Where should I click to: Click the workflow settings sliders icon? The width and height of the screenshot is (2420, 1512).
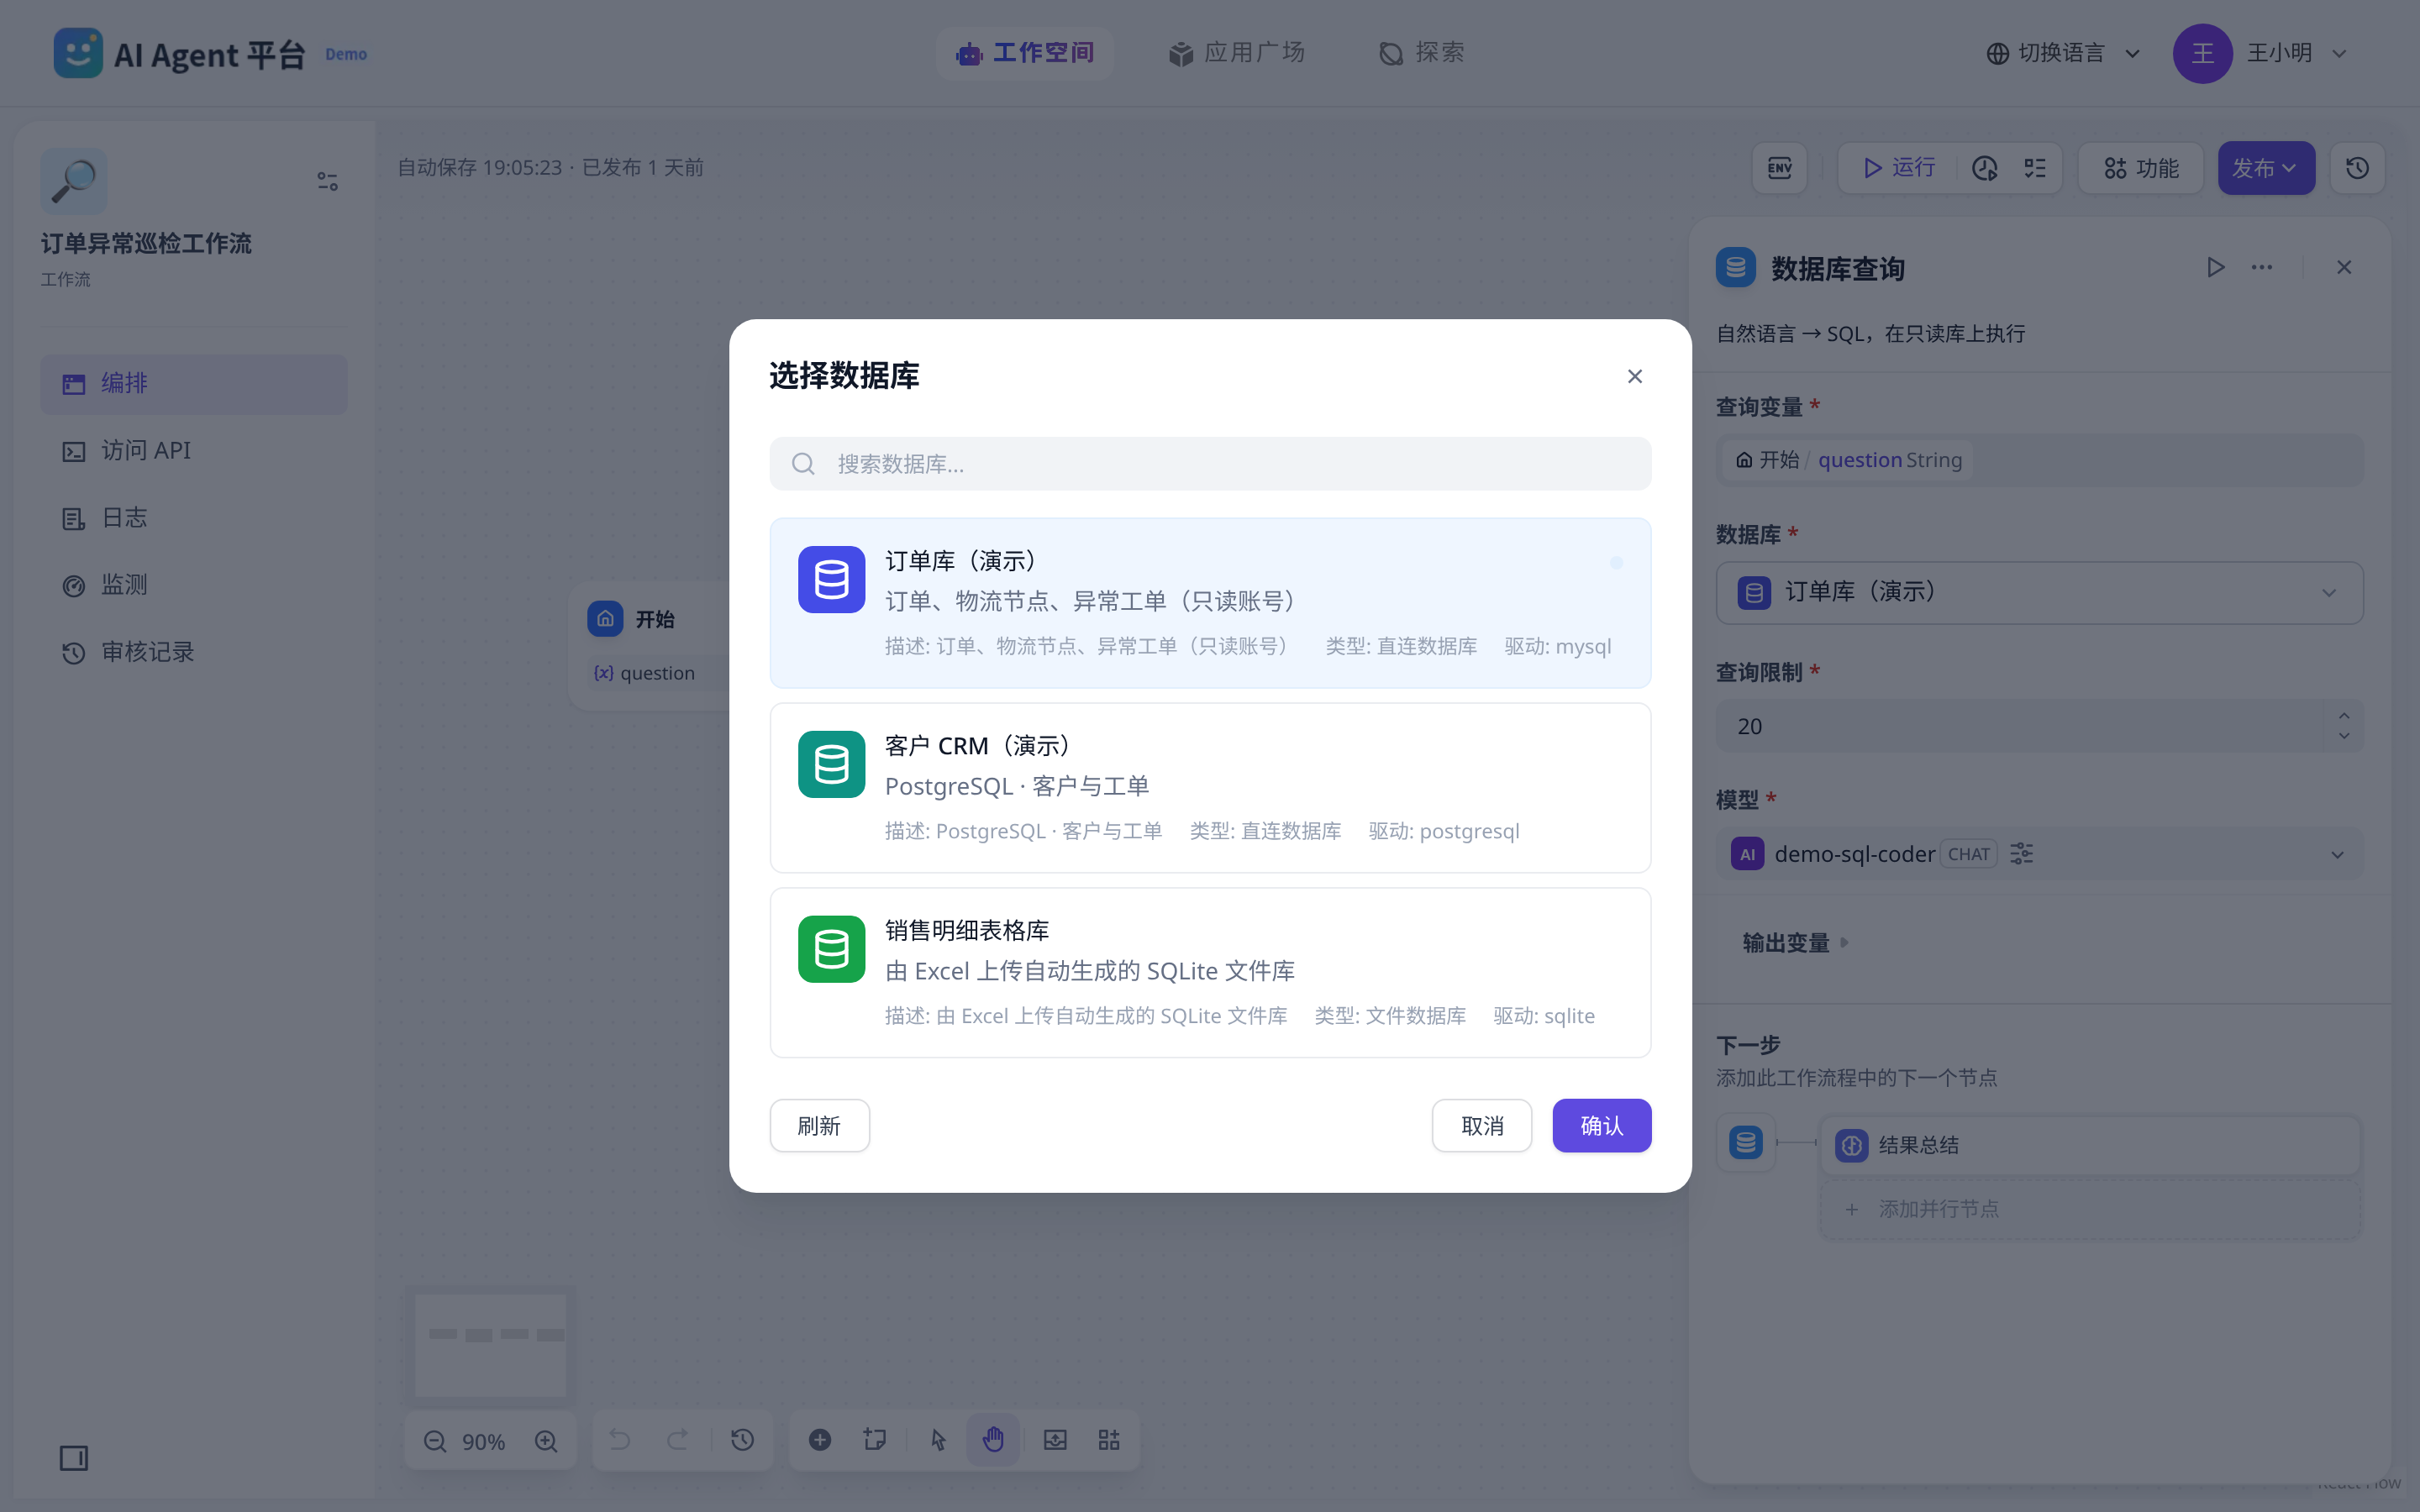pyautogui.click(x=327, y=181)
